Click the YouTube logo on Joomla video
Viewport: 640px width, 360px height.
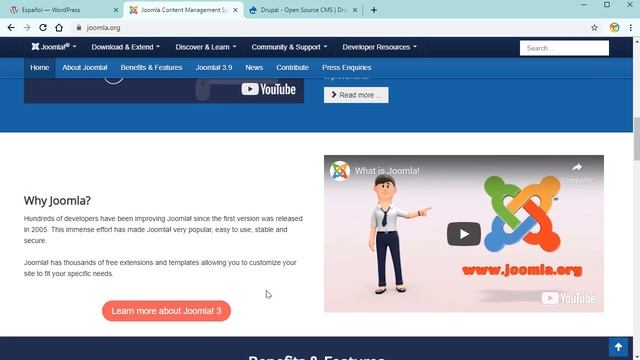569,298
